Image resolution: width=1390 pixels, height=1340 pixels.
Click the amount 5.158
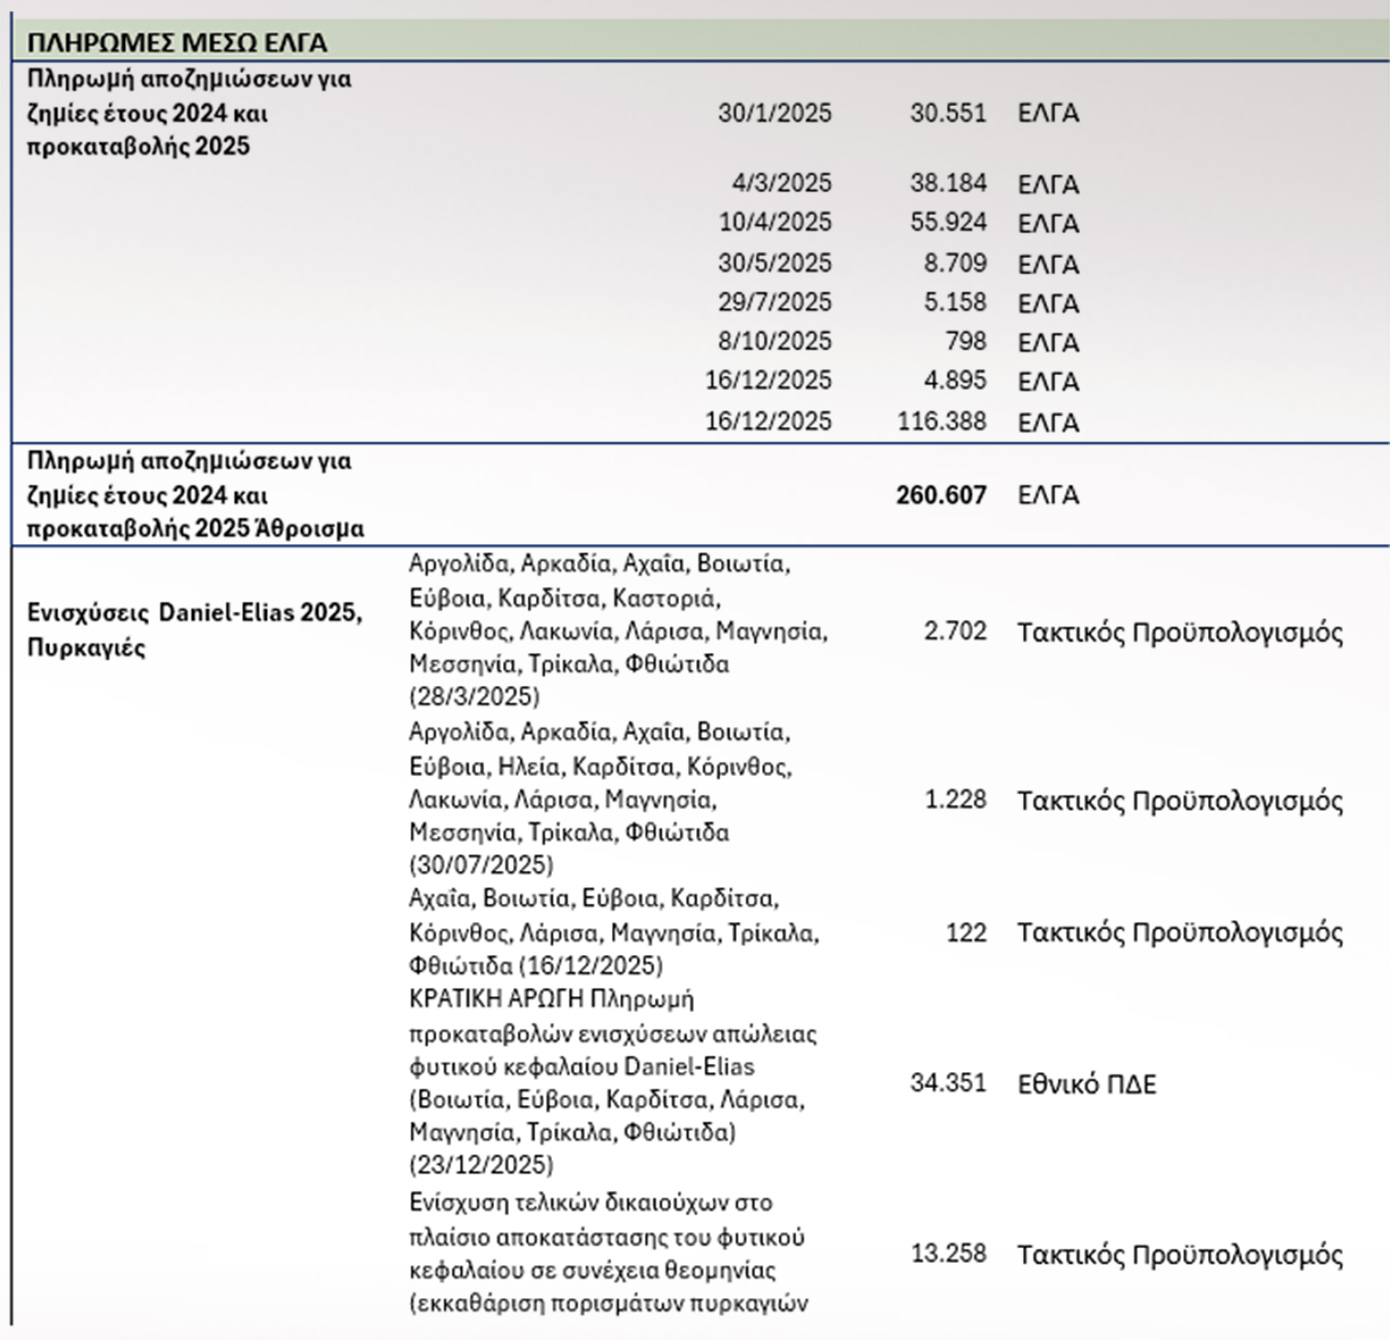(954, 302)
